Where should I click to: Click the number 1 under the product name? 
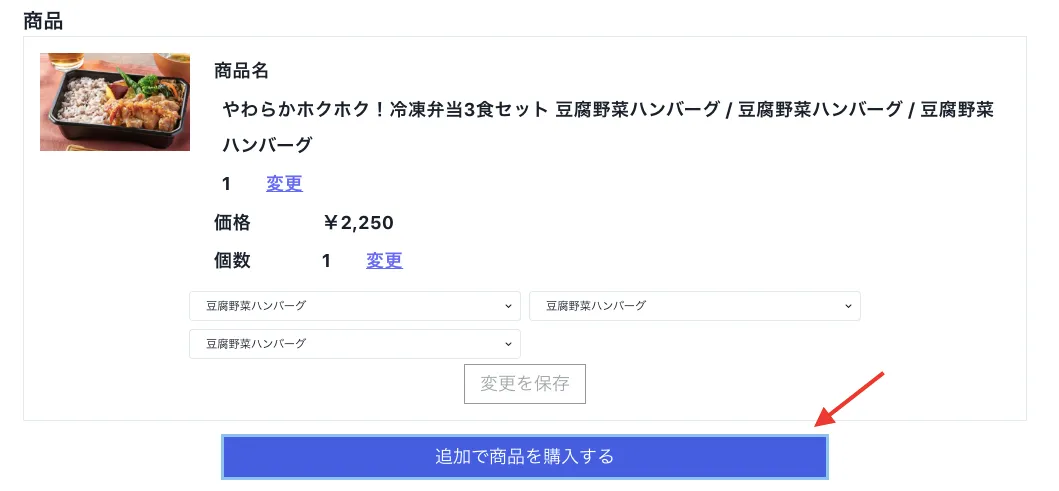227,184
